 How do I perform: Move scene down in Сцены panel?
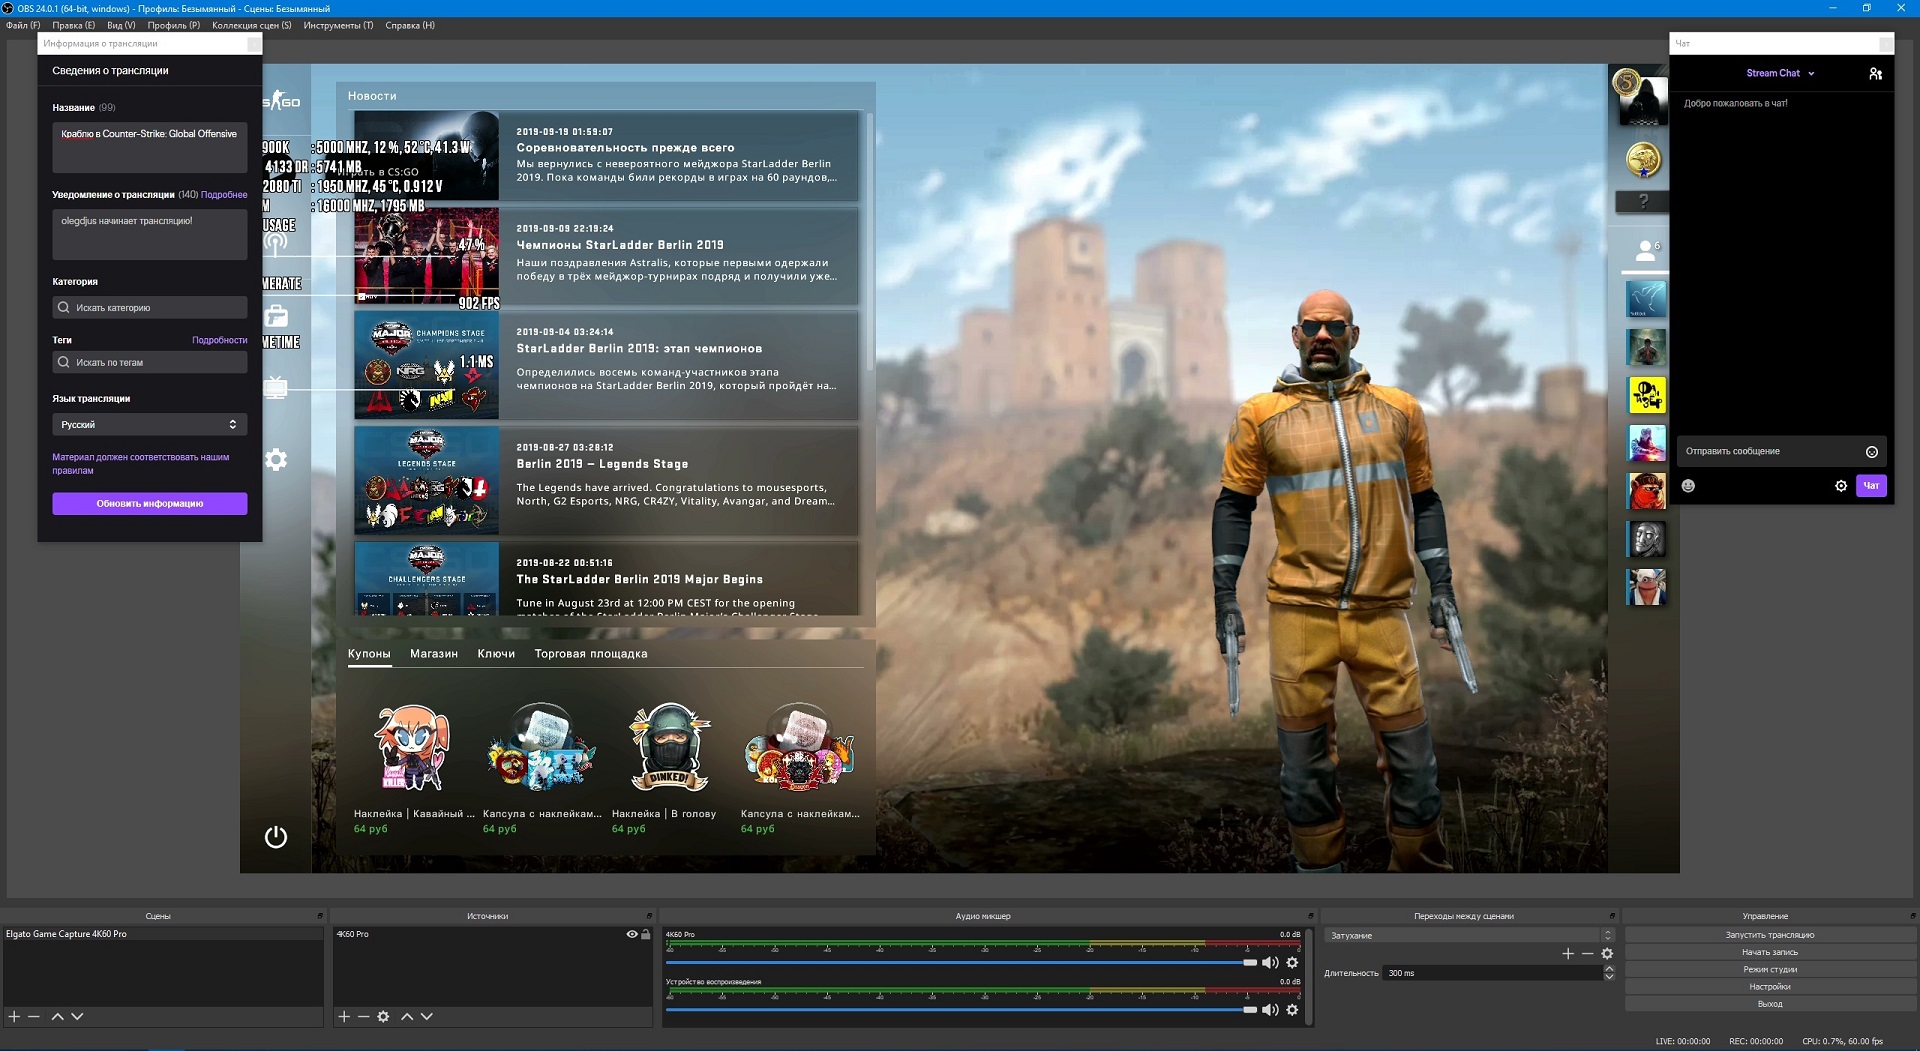coord(77,1016)
